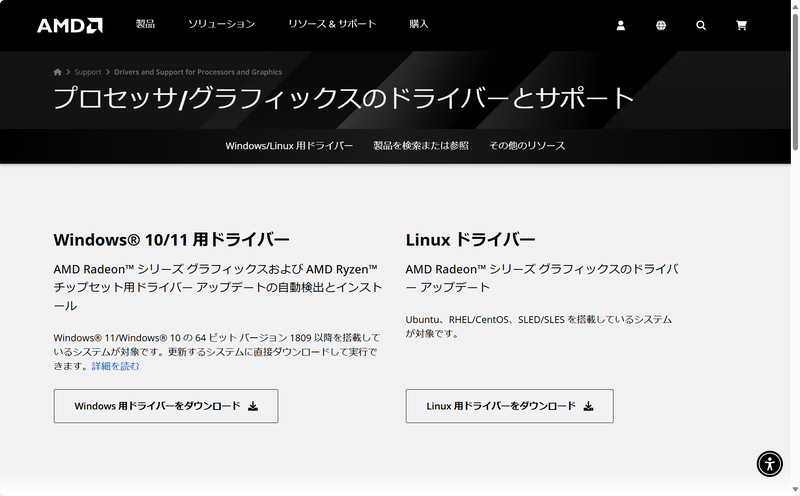Open the 購入 menu
The width and height of the screenshot is (800, 496).
pyautogui.click(x=419, y=24)
